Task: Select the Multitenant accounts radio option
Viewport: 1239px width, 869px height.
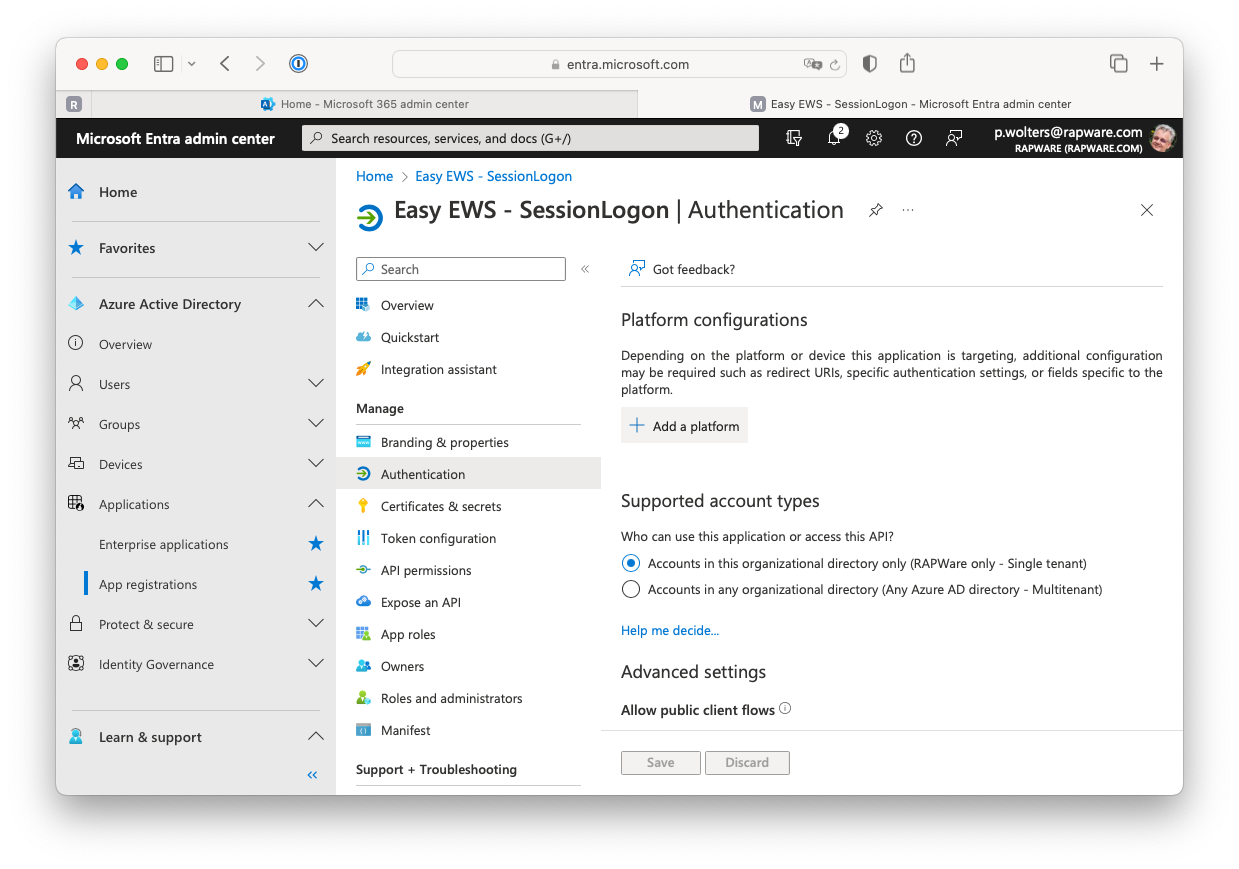Action: pyautogui.click(x=631, y=589)
